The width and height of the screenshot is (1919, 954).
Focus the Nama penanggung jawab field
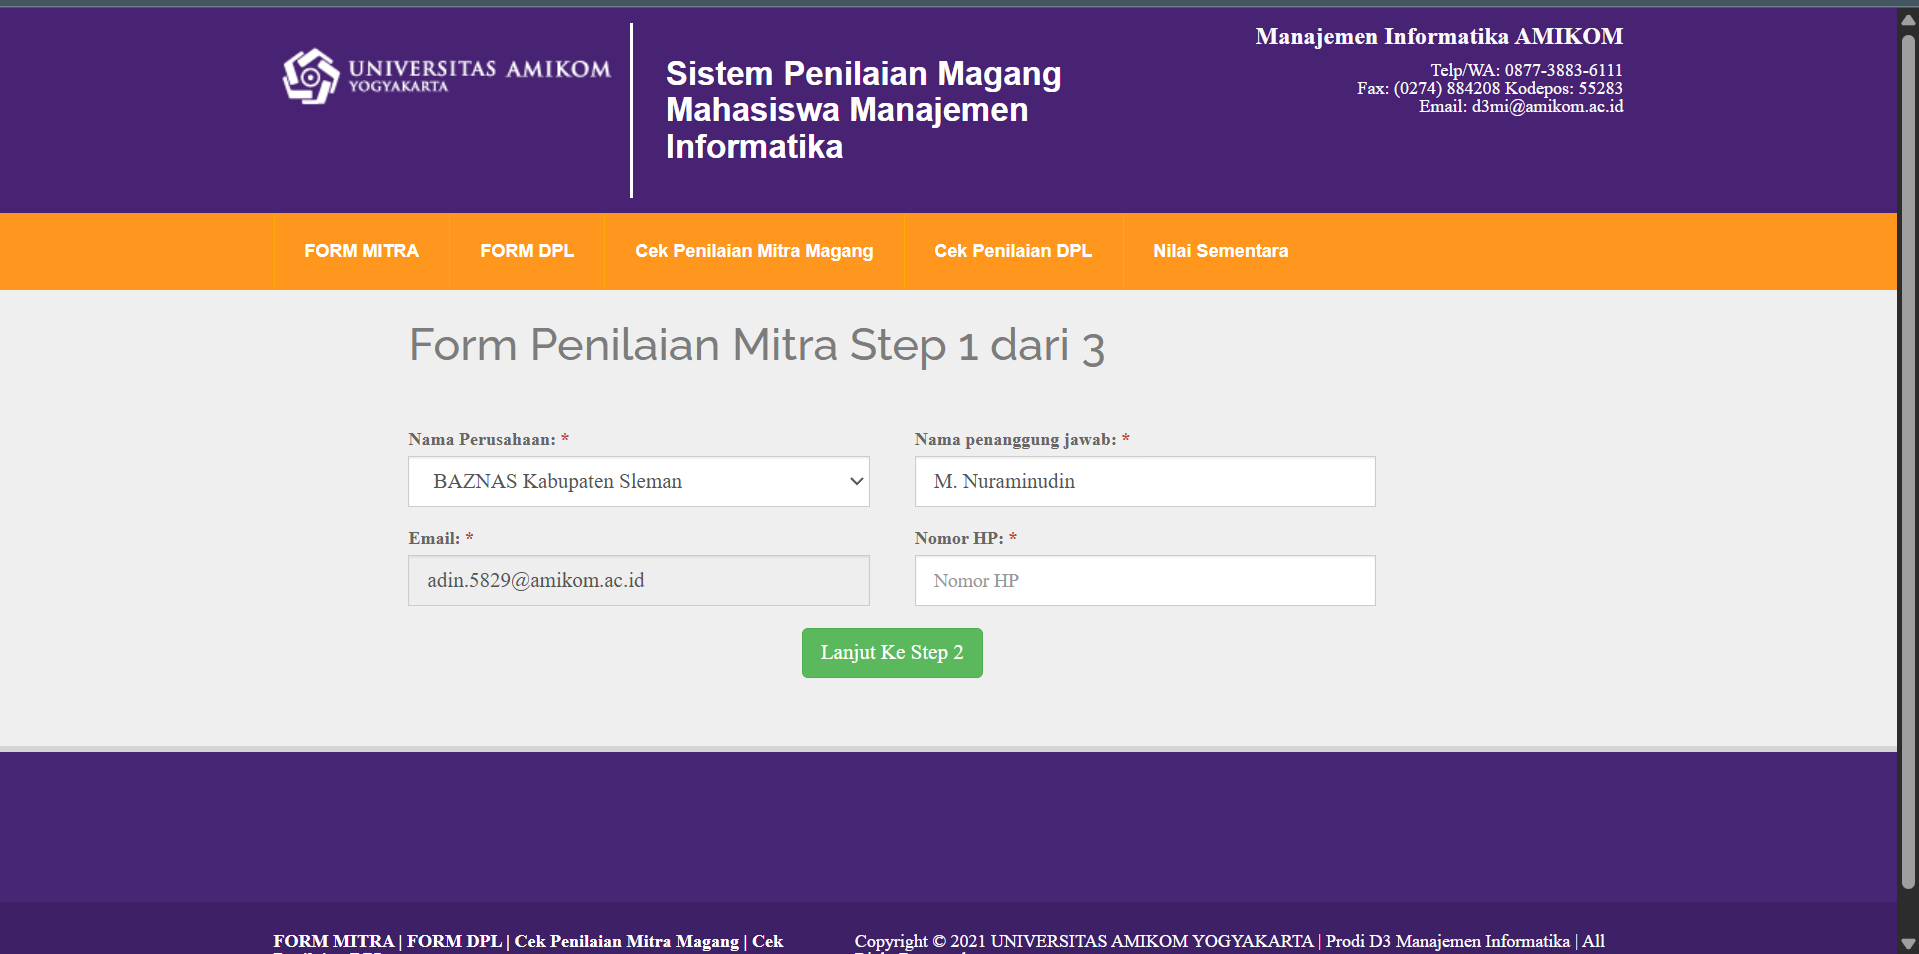pos(1144,482)
